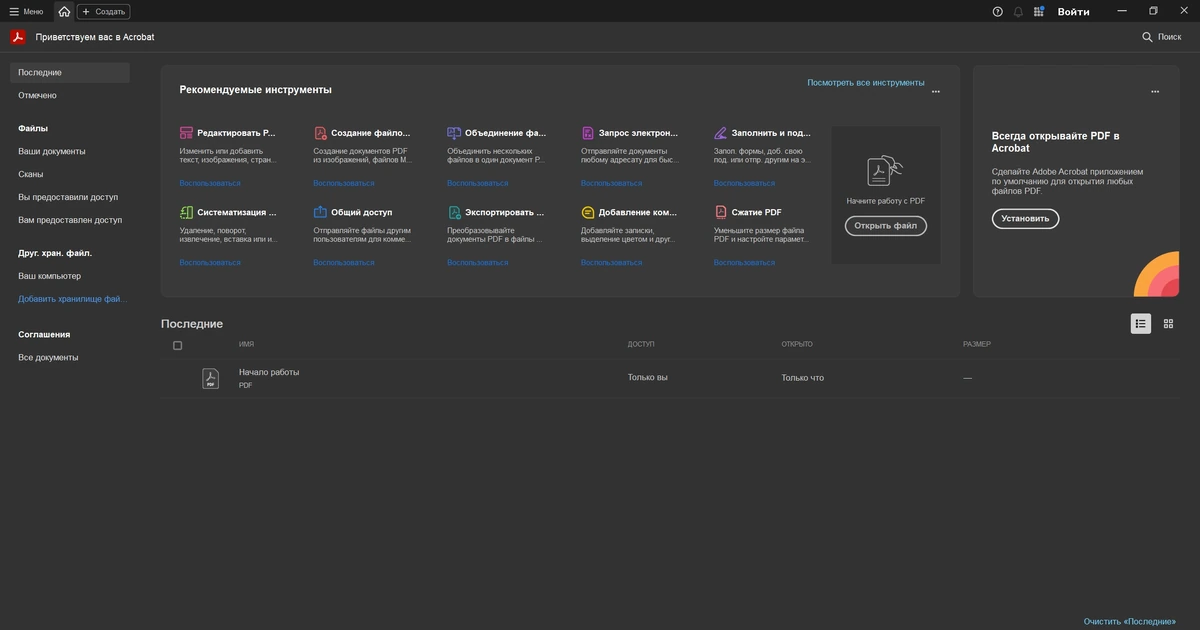The height and width of the screenshot is (630, 1200).
Task: Click the Запрос электронных подписей icon
Action: click(x=588, y=132)
